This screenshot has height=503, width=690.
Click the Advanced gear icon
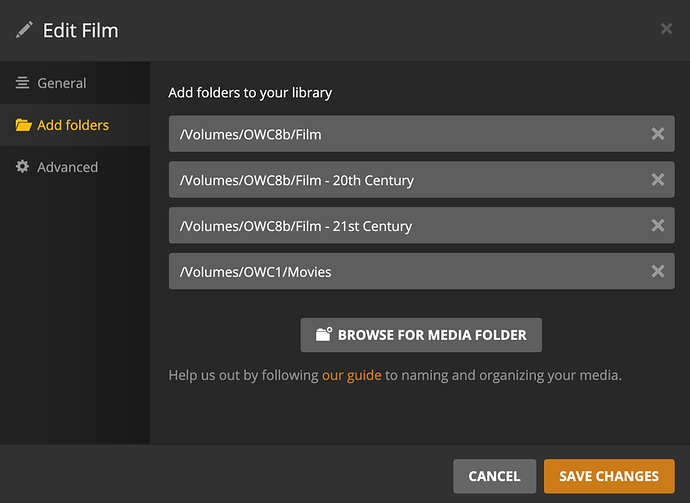pos(22,167)
